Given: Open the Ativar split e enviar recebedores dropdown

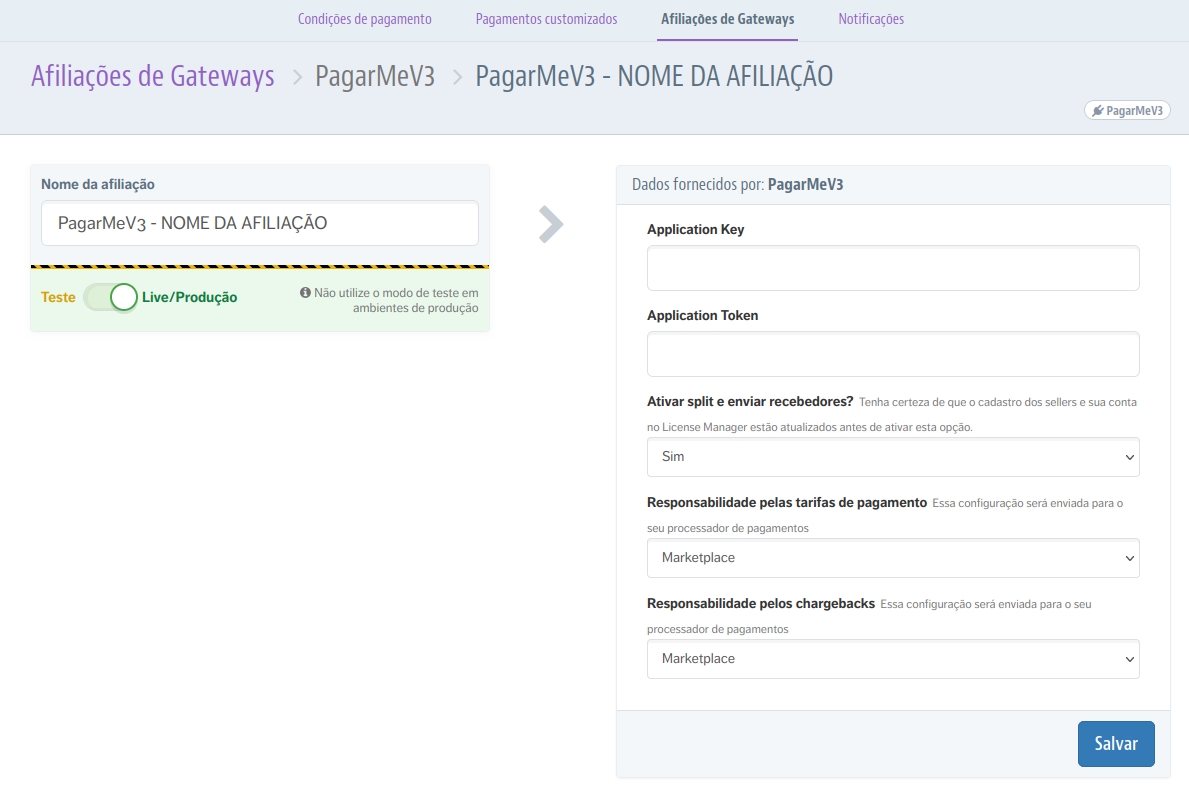Looking at the screenshot, I should tap(893, 457).
